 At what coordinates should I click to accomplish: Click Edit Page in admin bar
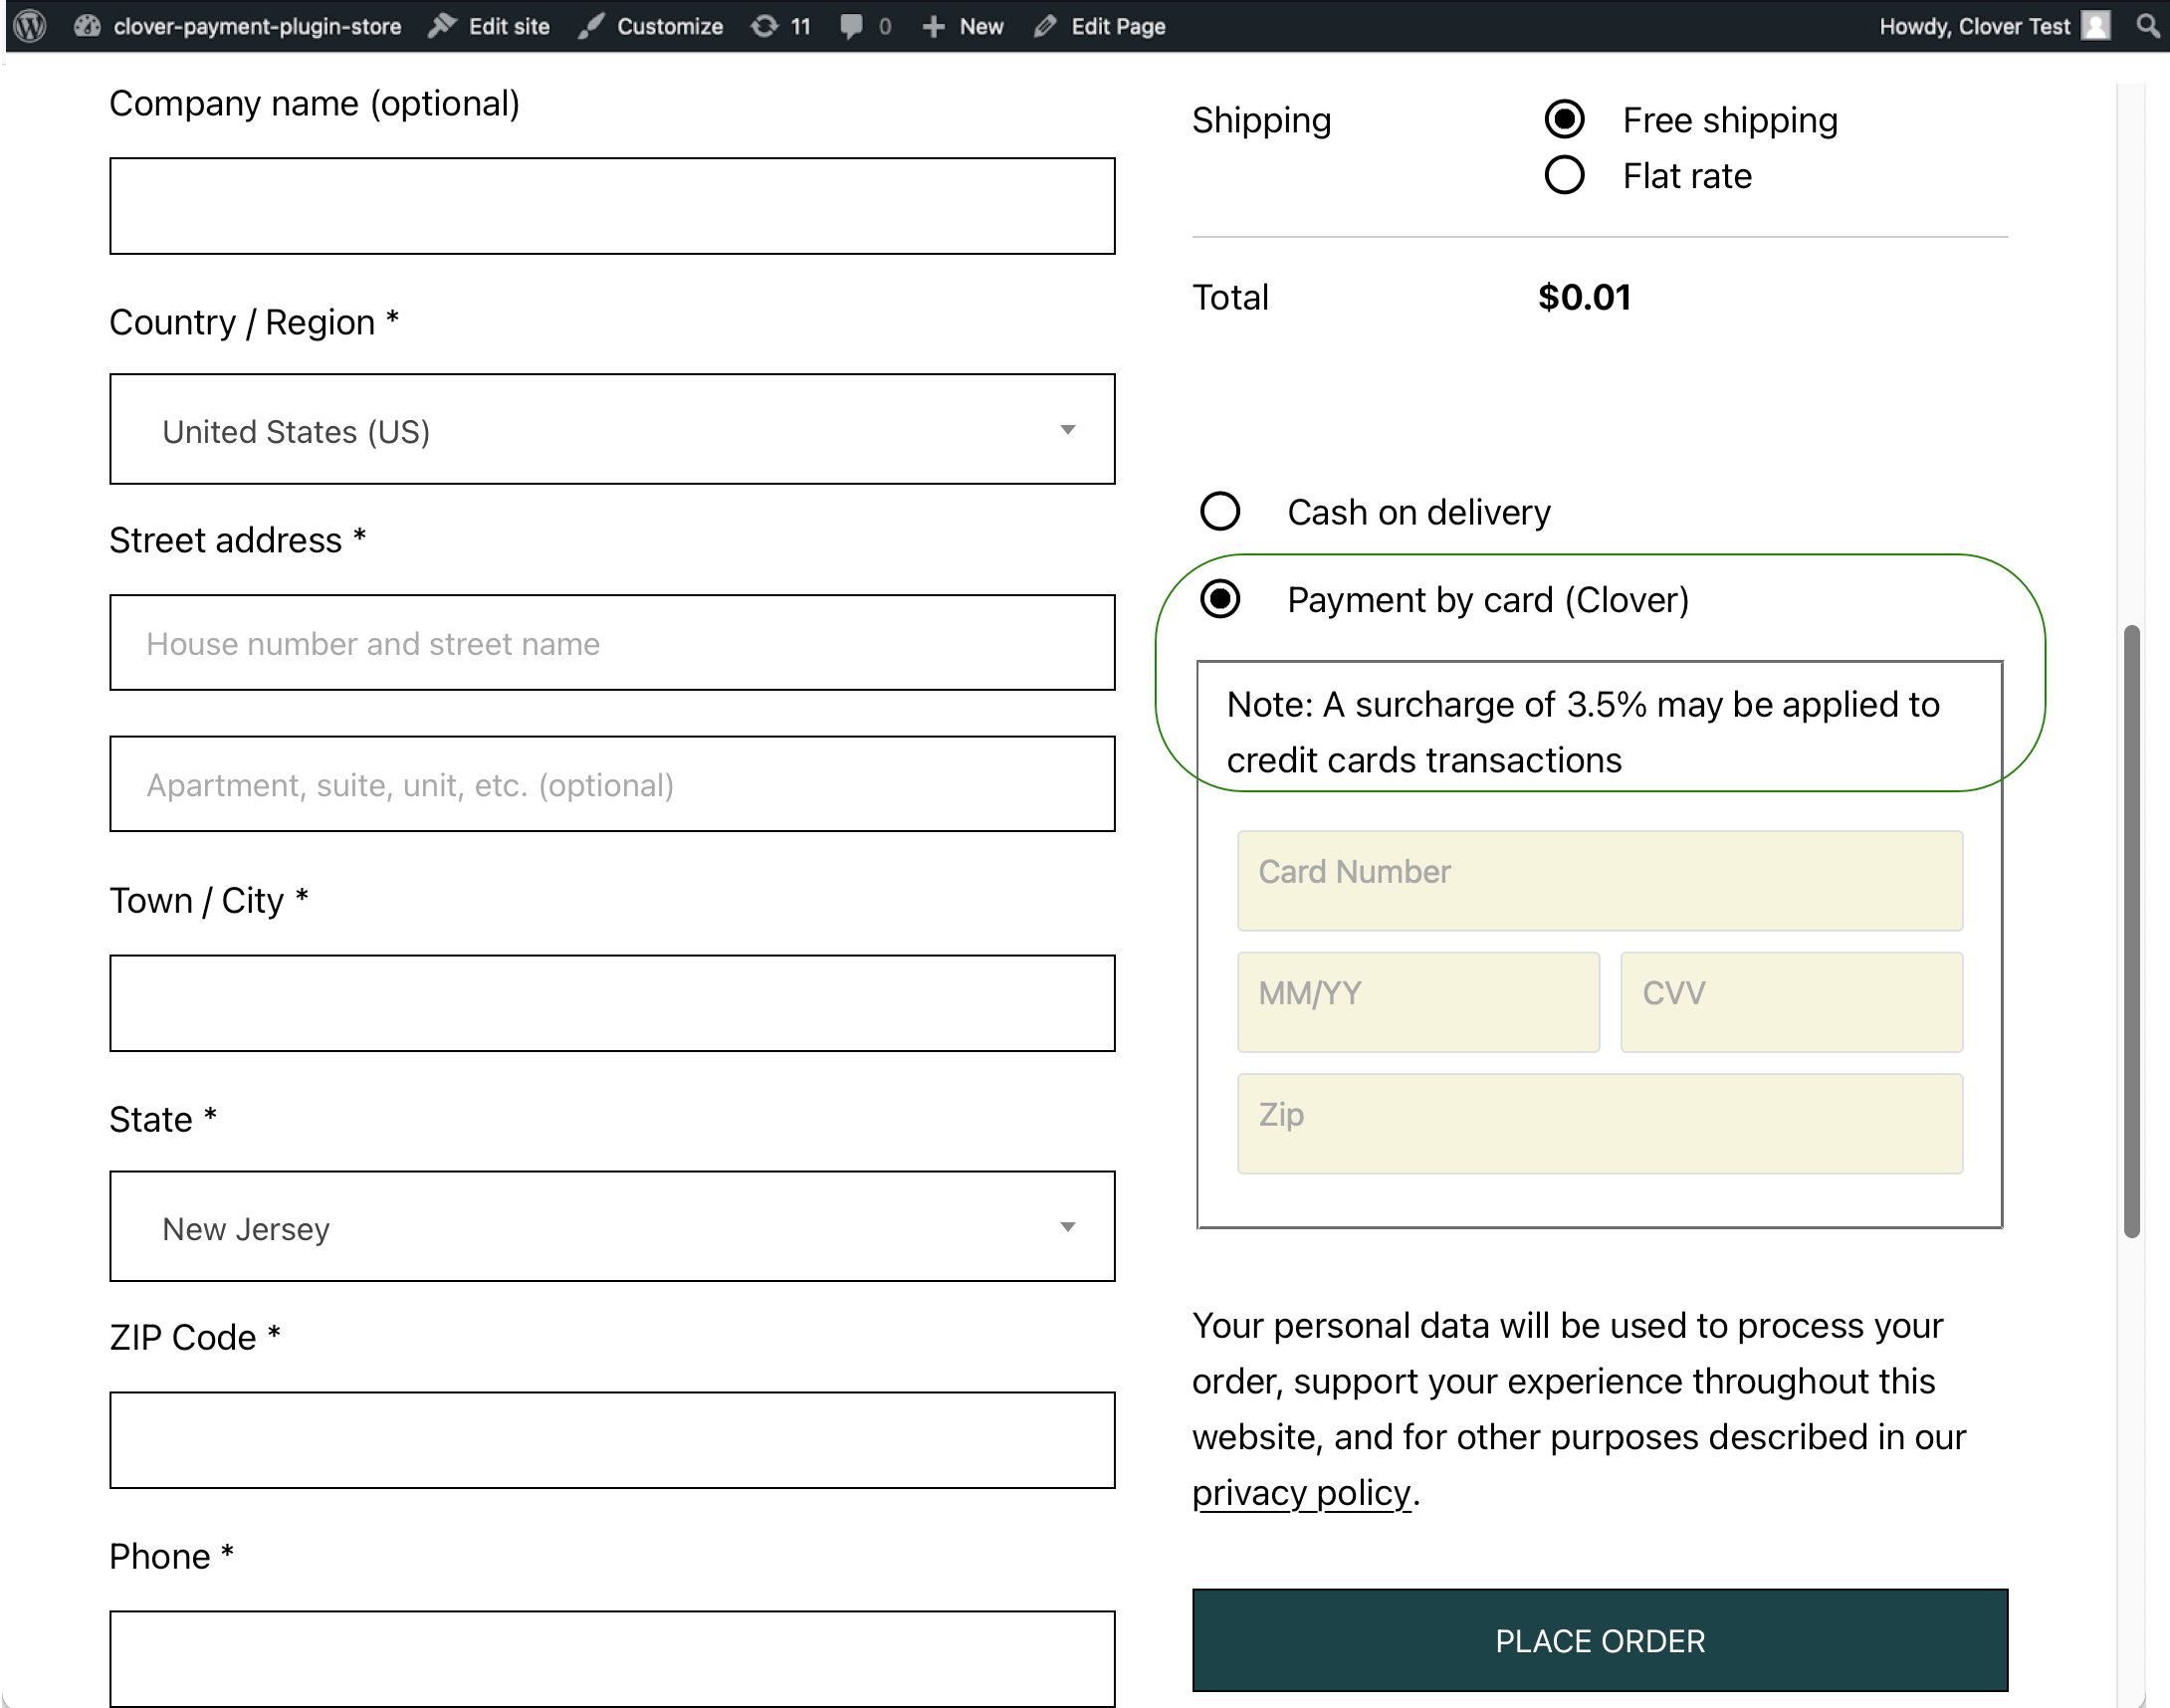(1100, 26)
